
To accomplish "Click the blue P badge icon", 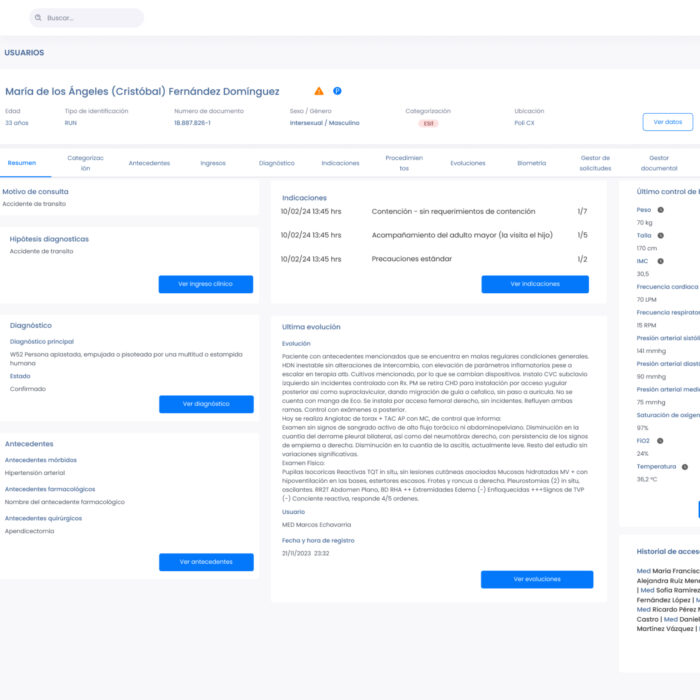I will [x=337, y=91].
